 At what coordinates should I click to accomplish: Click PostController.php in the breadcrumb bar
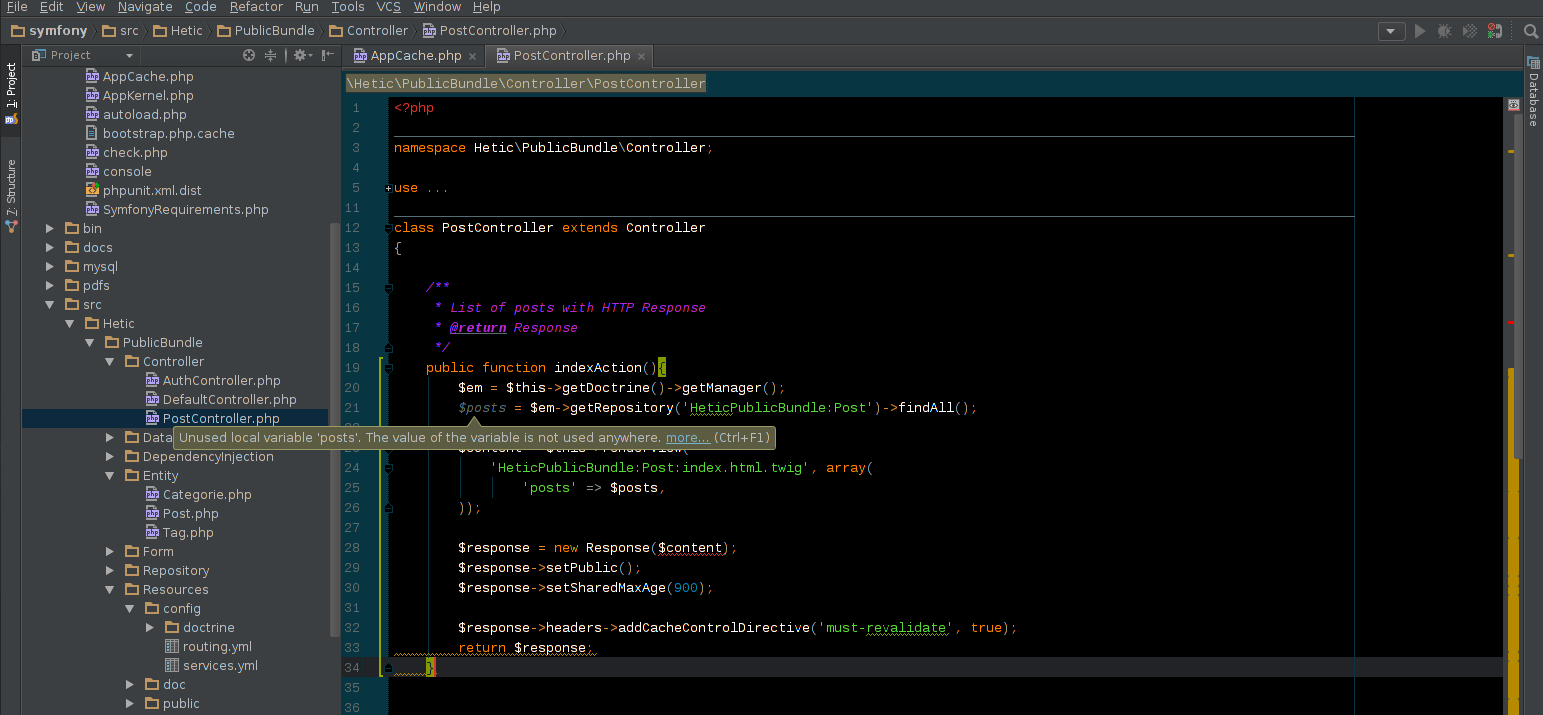[x=489, y=31]
